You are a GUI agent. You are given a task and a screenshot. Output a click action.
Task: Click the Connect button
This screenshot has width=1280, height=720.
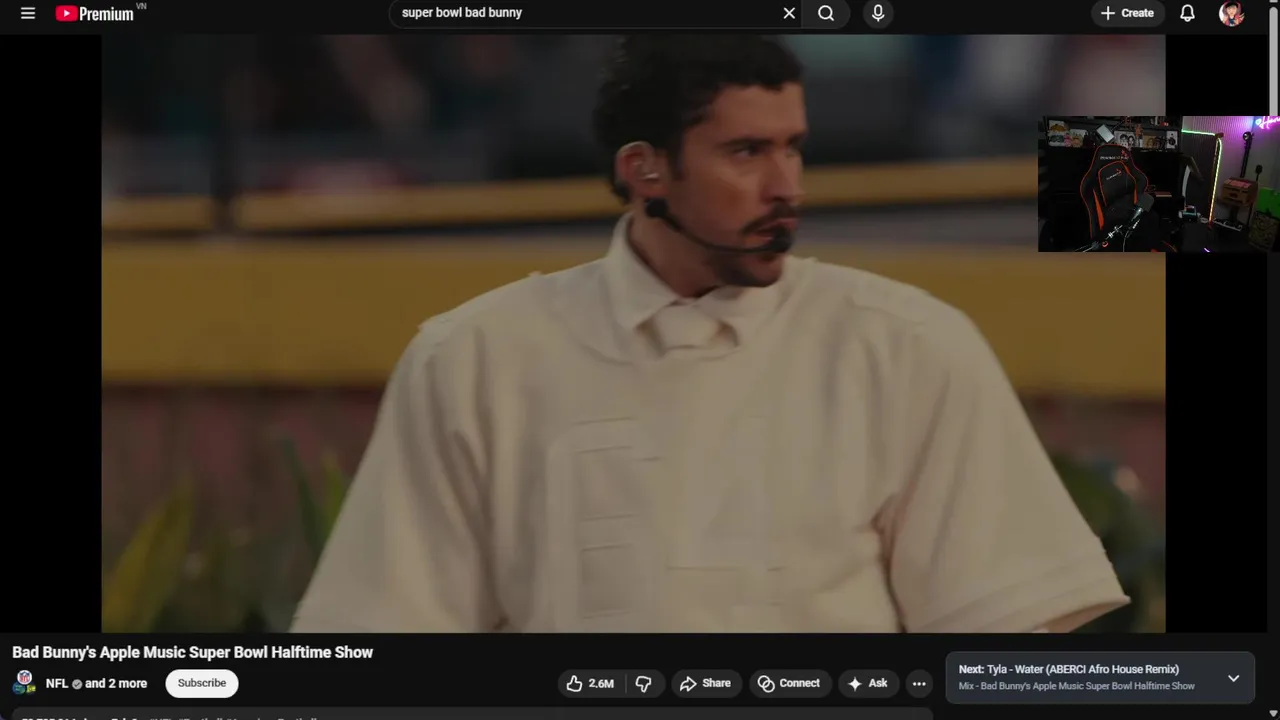tap(789, 684)
